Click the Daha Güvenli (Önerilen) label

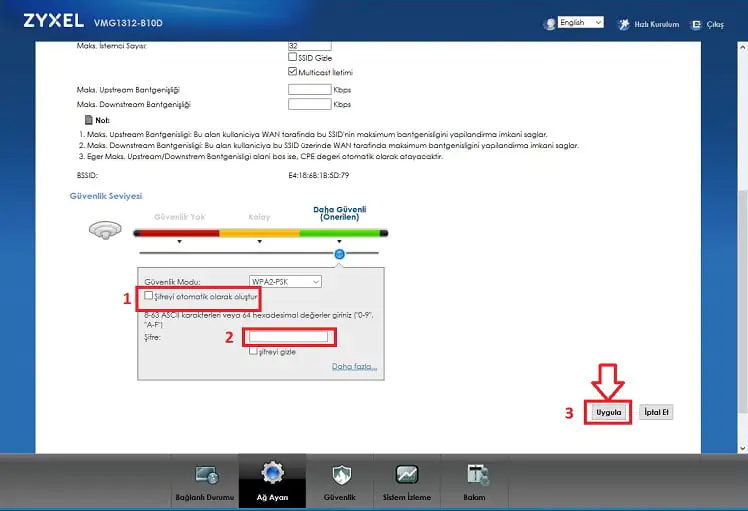pyautogui.click(x=340, y=213)
